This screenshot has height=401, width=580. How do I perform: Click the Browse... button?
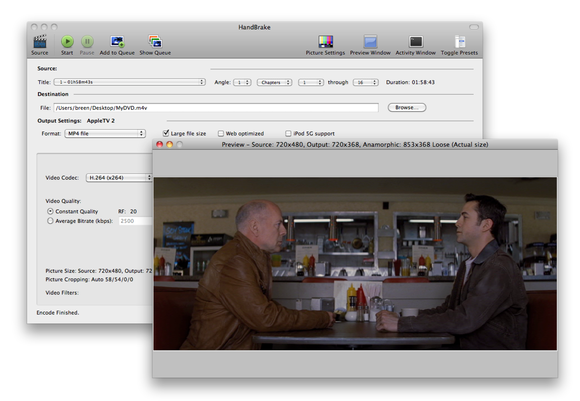click(407, 107)
